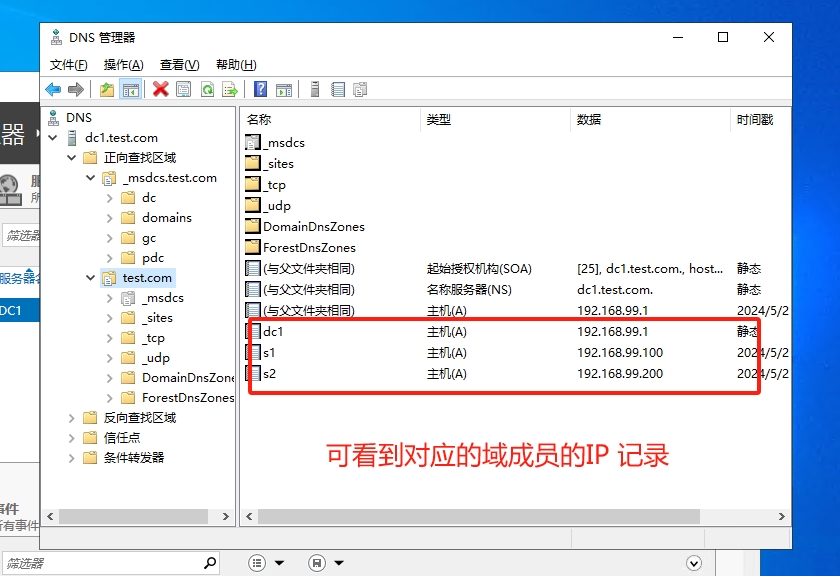Open the 查看(V) menu
The width and height of the screenshot is (840, 576).
click(x=179, y=65)
